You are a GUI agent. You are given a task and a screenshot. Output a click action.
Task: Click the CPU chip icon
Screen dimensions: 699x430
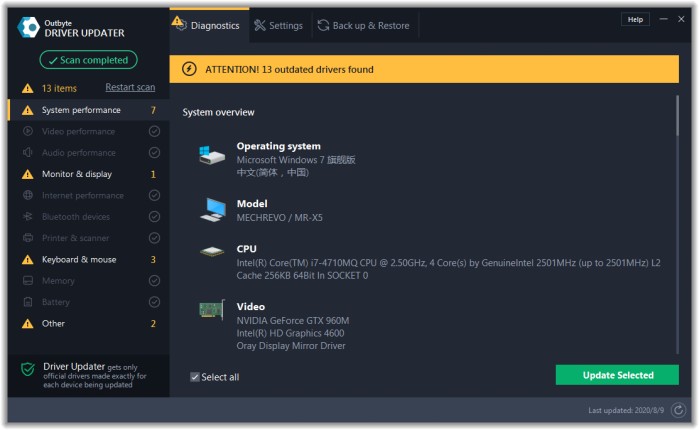point(212,252)
